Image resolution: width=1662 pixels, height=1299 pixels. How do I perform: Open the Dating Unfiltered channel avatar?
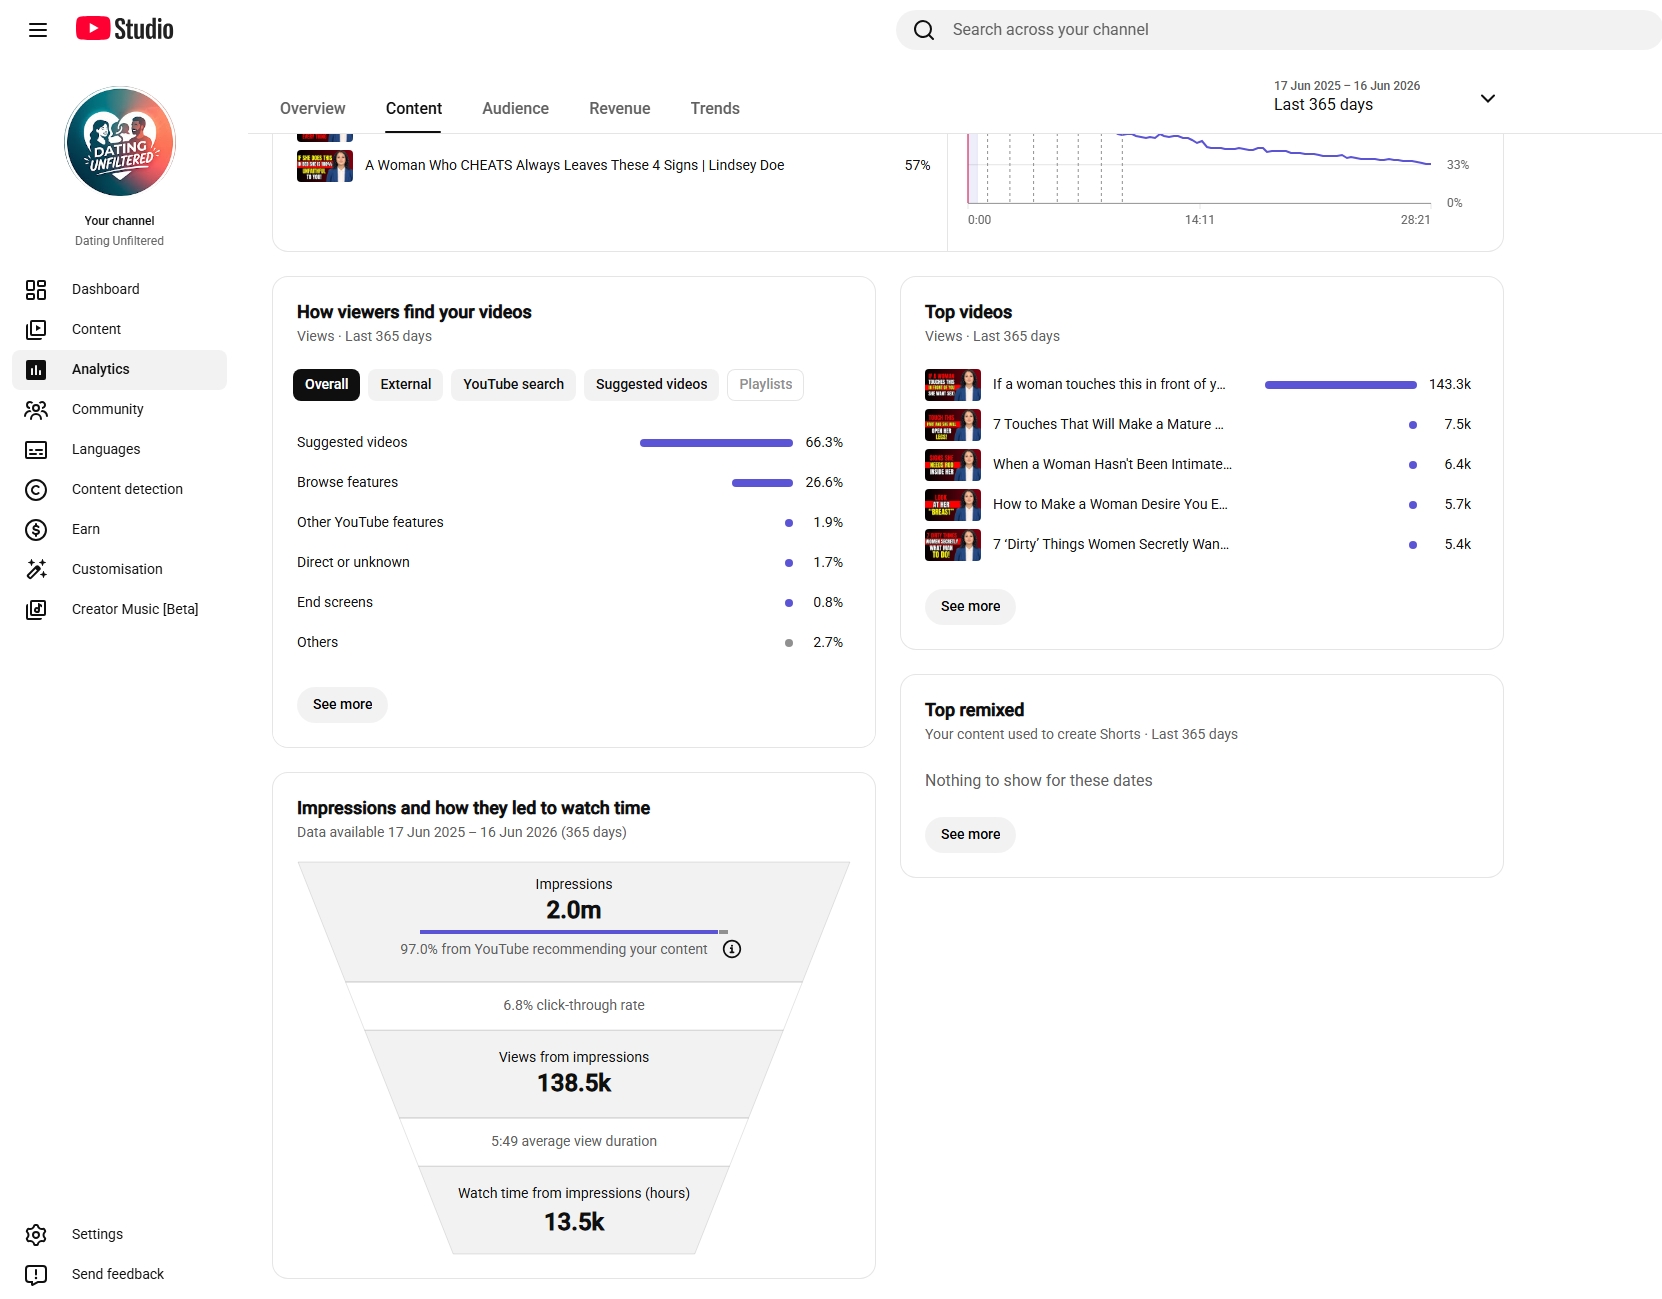[x=120, y=142]
